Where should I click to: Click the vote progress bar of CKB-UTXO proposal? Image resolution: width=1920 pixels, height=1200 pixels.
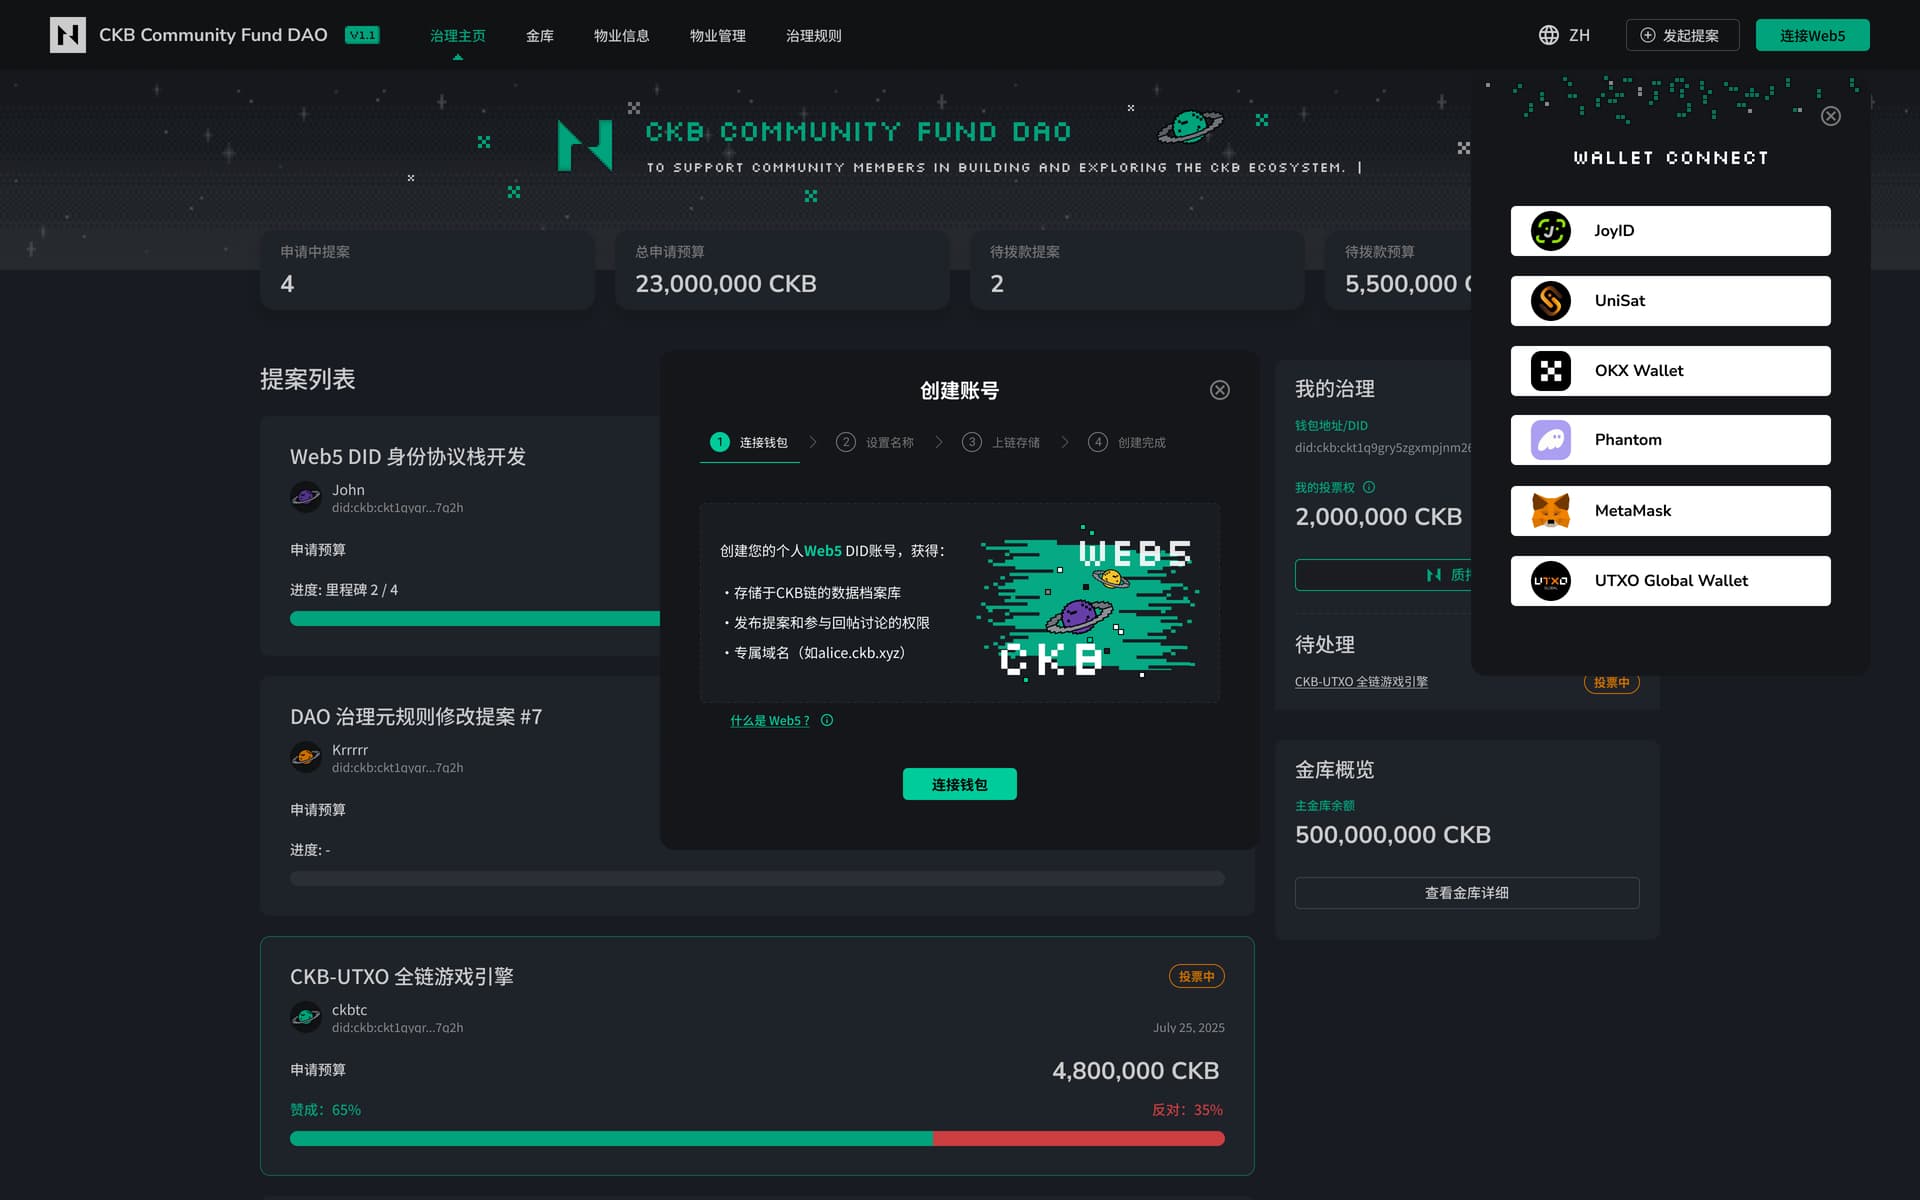click(x=756, y=1138)
